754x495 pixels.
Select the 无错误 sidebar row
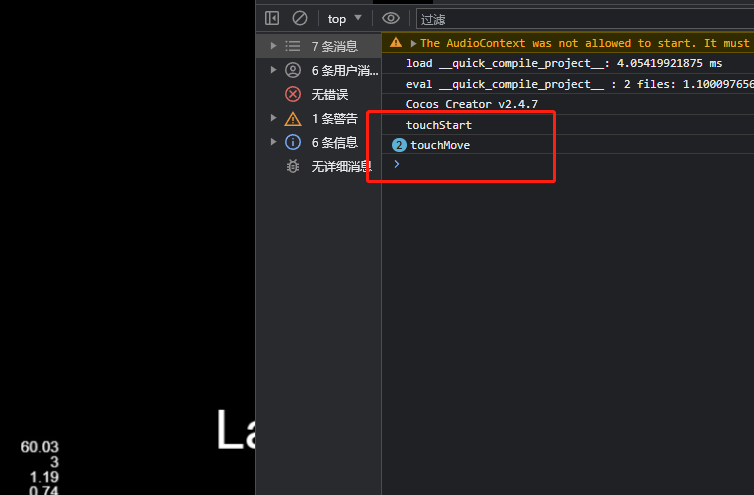click(x=318, y=94)
